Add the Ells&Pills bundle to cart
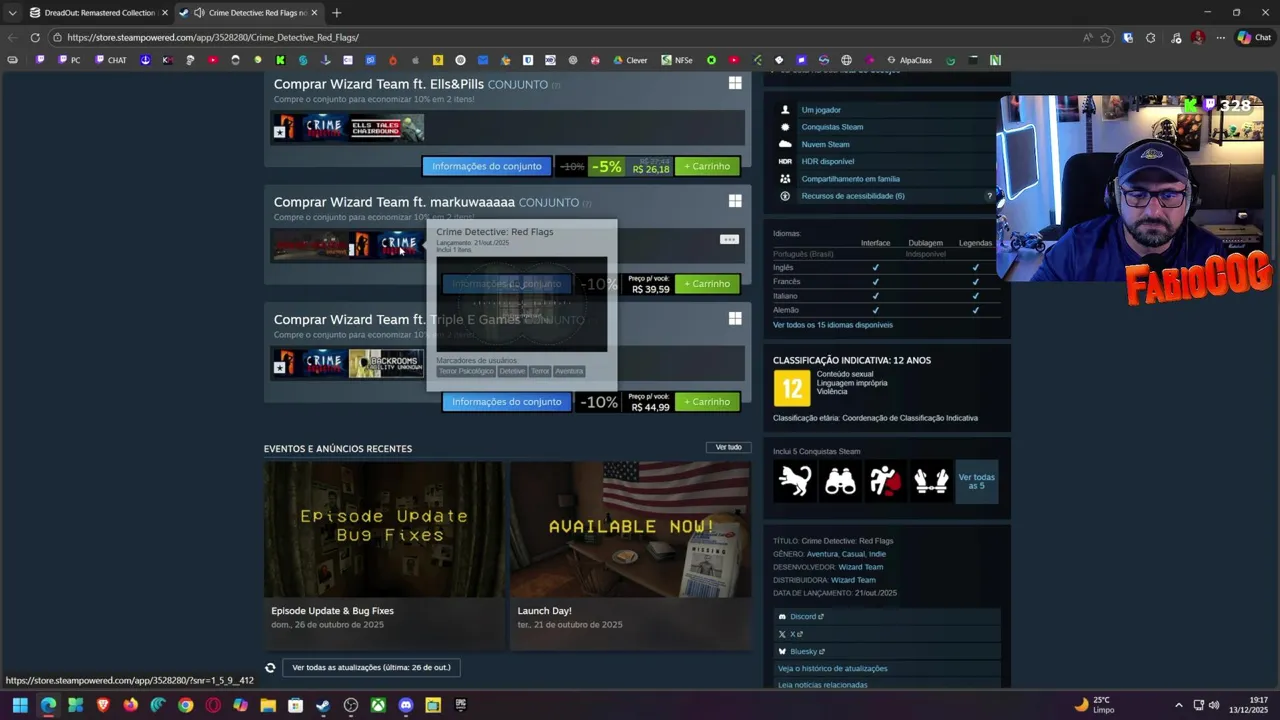1280x720 pixels. click(x=707, y=166)
